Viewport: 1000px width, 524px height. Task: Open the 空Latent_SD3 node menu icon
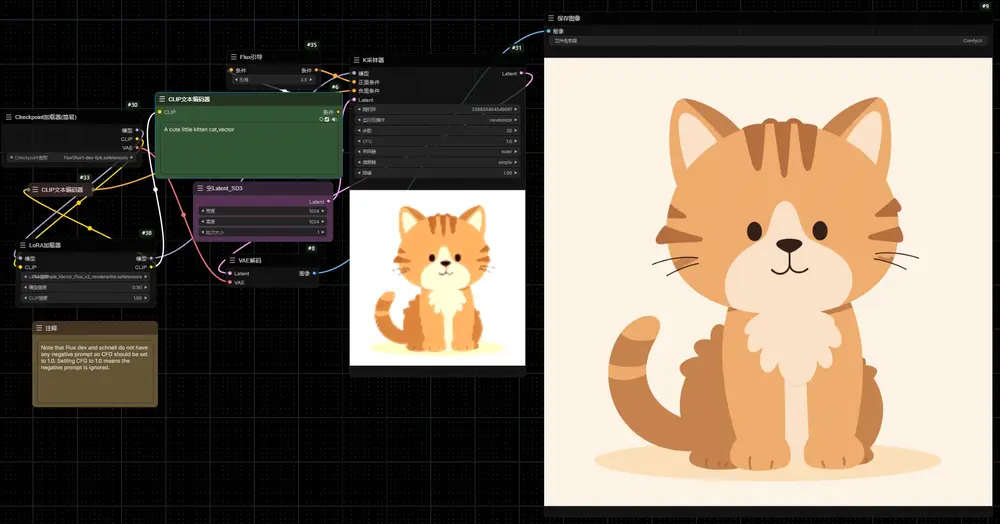coord(200,189)
